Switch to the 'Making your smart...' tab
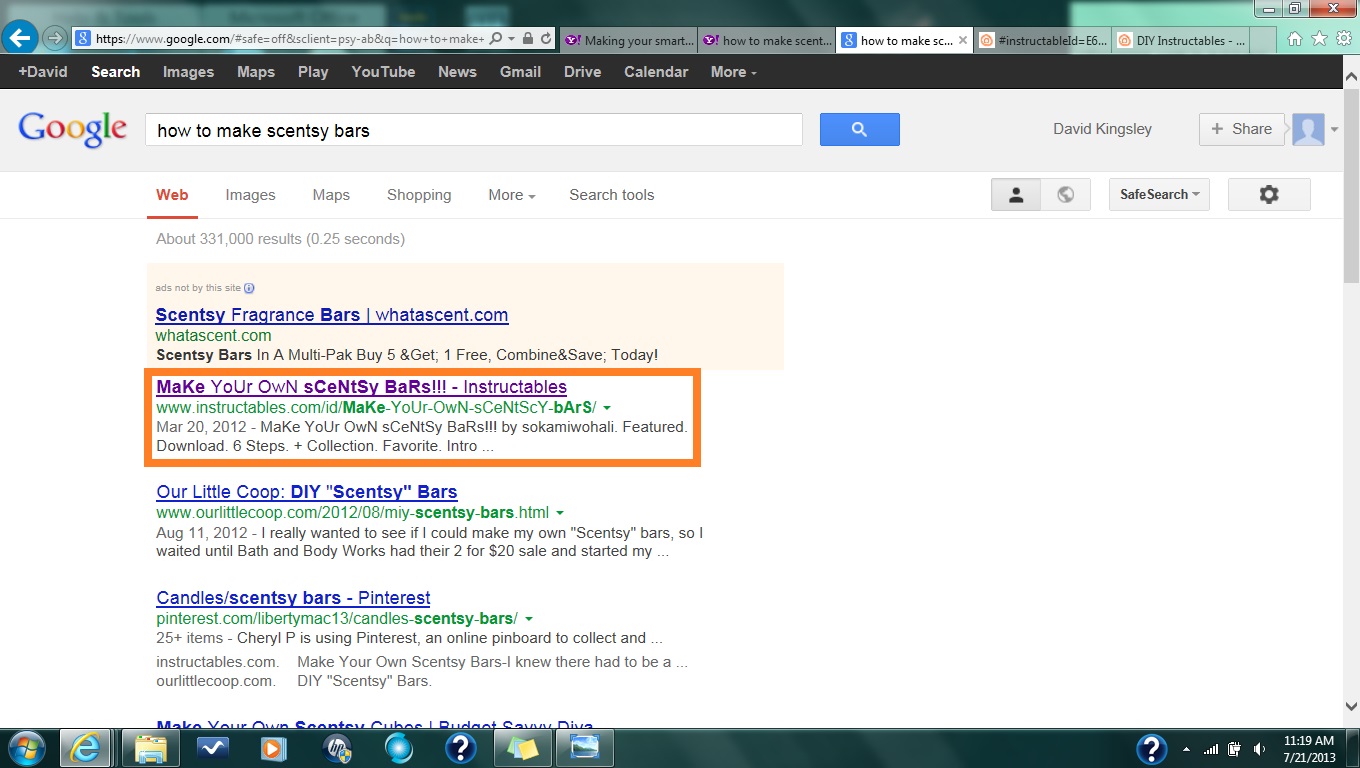The width and height of the screenshot is (1360, 768). (628, 41)
